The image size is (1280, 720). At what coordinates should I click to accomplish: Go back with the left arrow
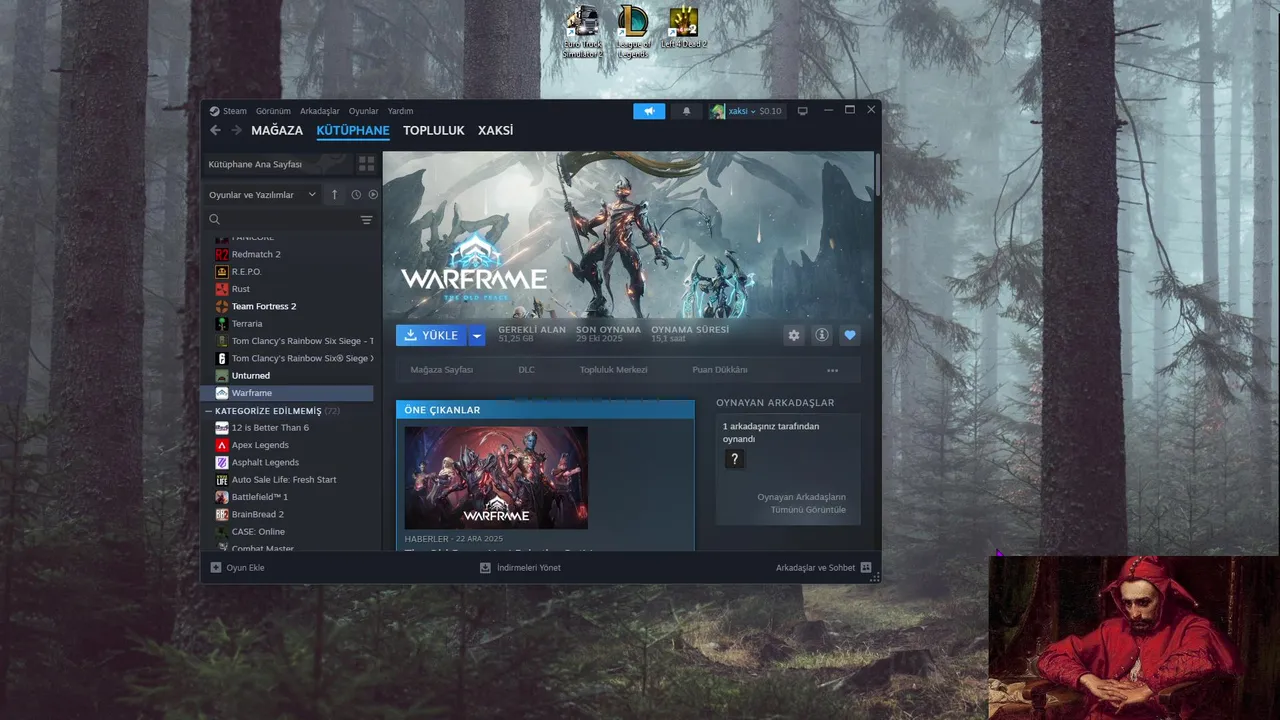pyautogui.click(x=215, y=130)
